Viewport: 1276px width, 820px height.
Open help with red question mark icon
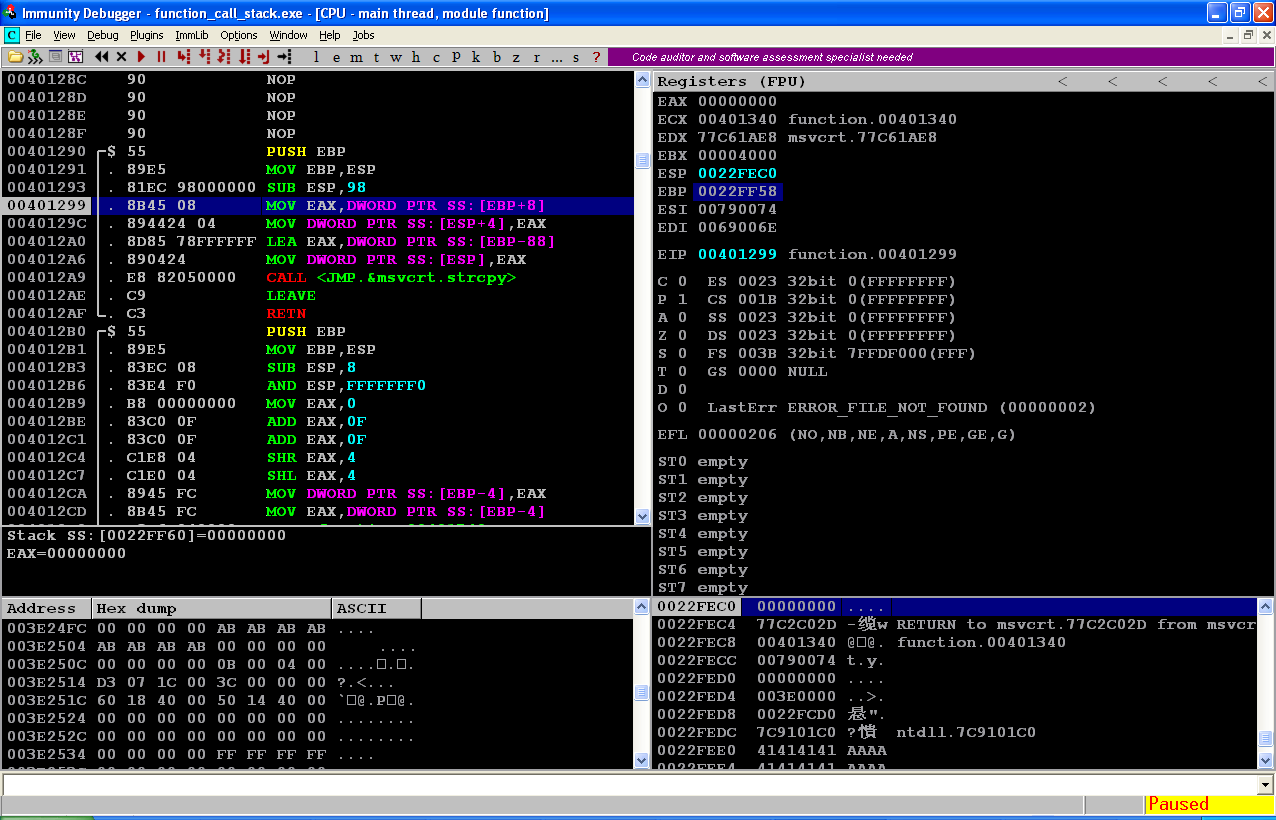pos(596,57)
